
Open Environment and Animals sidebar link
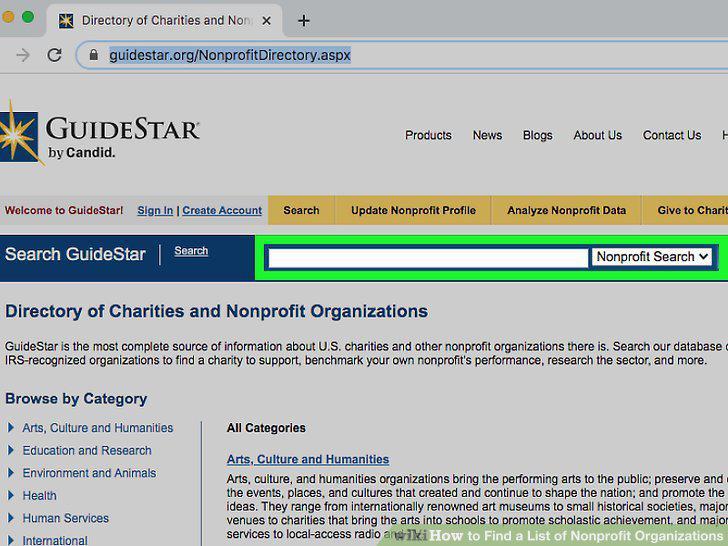89,473
